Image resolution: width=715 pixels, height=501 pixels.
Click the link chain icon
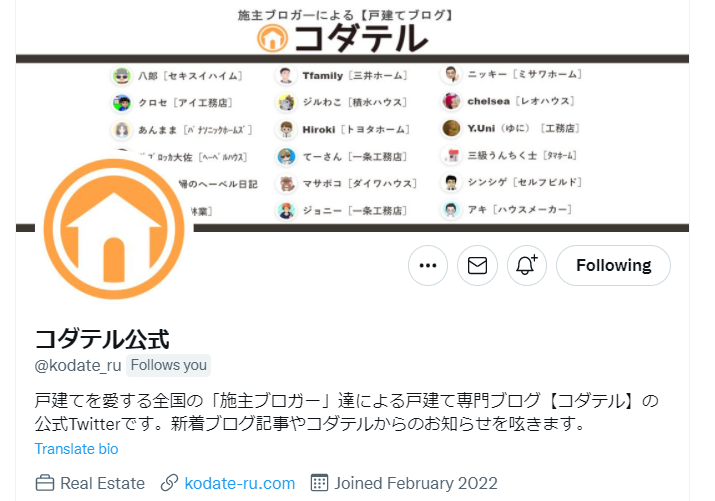pos(169,483)
